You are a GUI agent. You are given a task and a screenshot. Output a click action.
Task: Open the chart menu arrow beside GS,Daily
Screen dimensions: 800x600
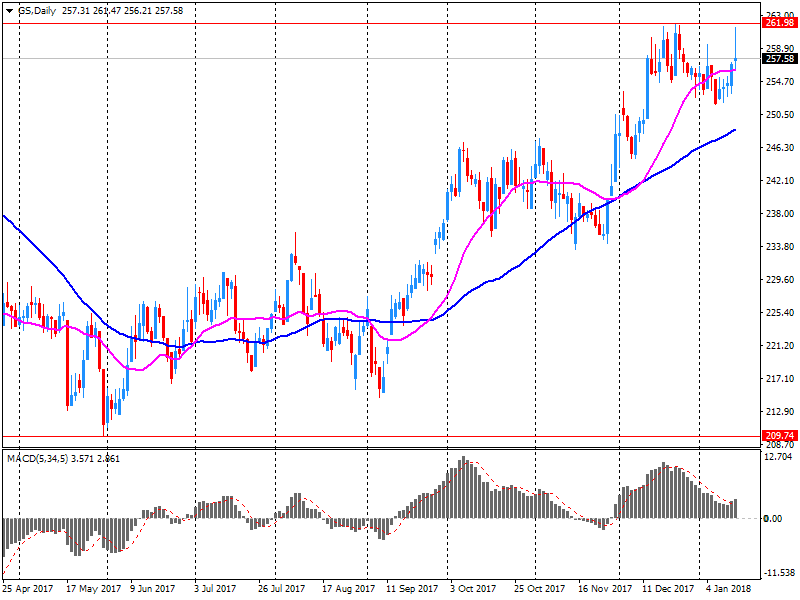[x=9, y=9]
